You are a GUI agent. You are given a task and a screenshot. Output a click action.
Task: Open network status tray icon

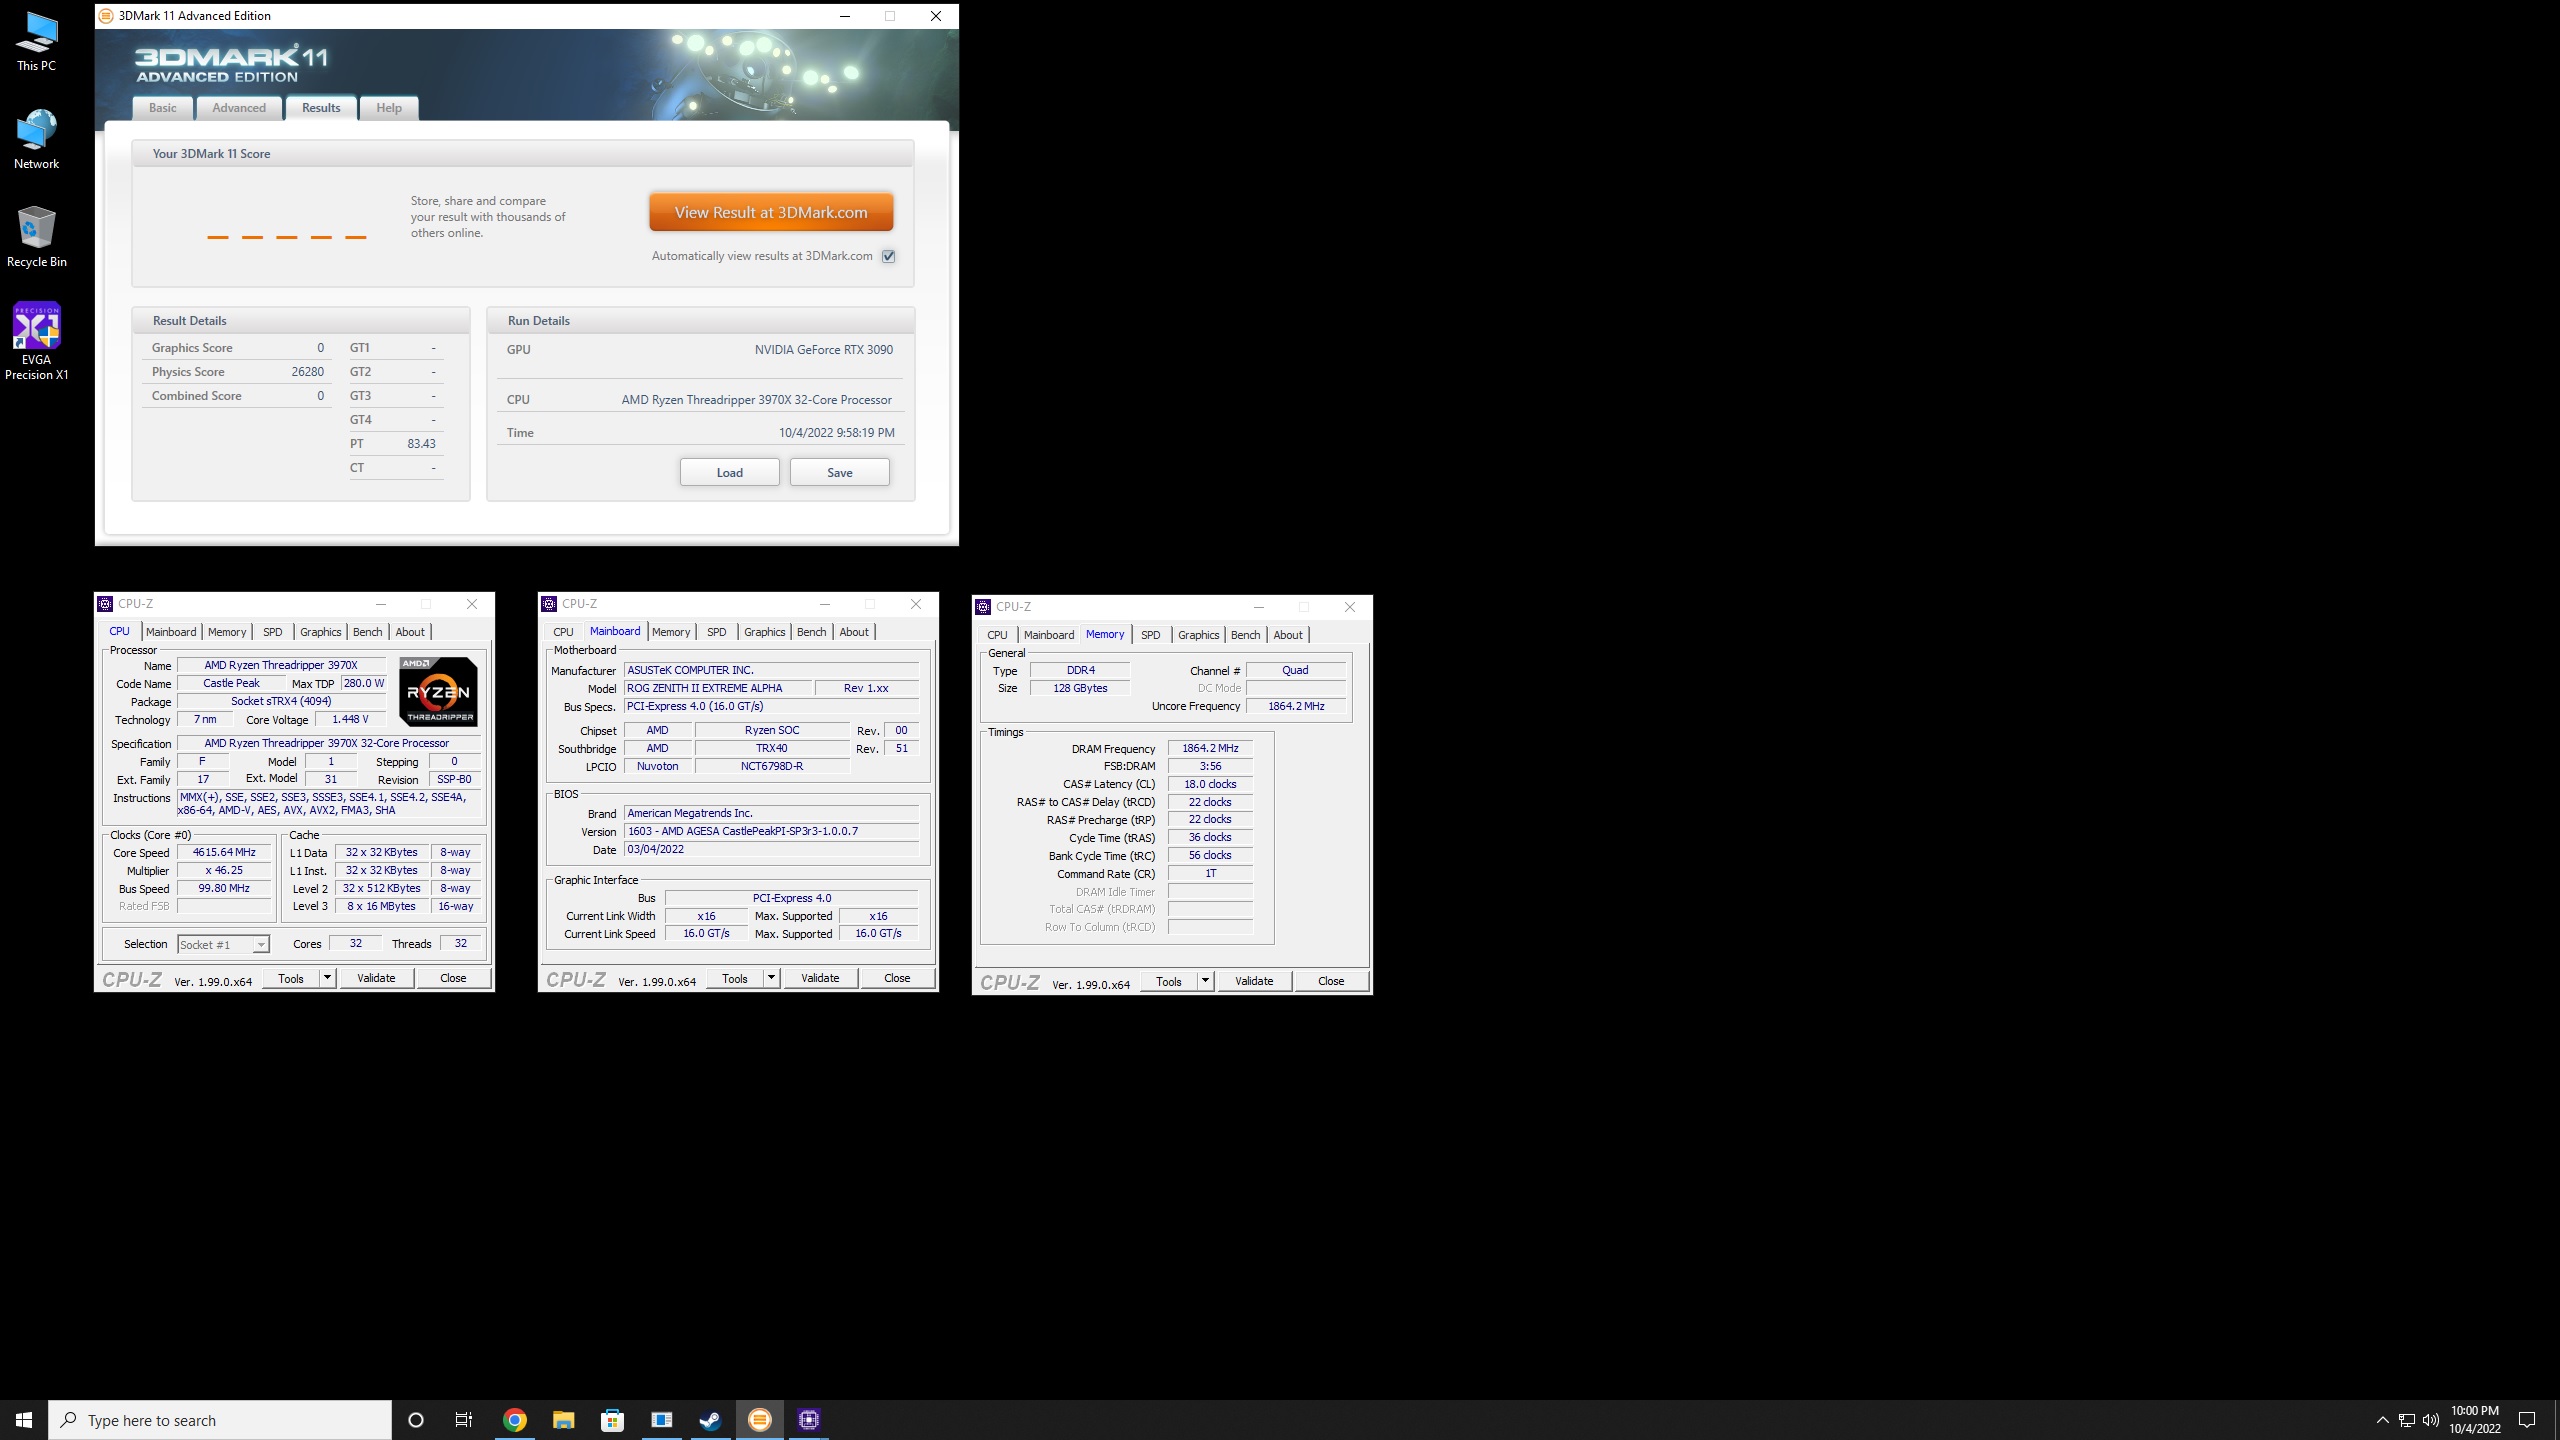tap(2407, 1420)
